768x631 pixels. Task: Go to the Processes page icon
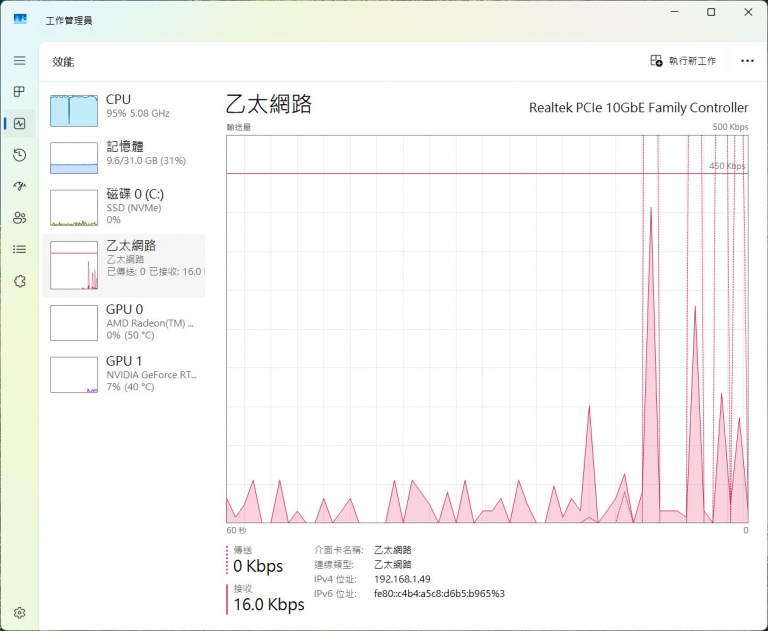click(x=19, y=92)
